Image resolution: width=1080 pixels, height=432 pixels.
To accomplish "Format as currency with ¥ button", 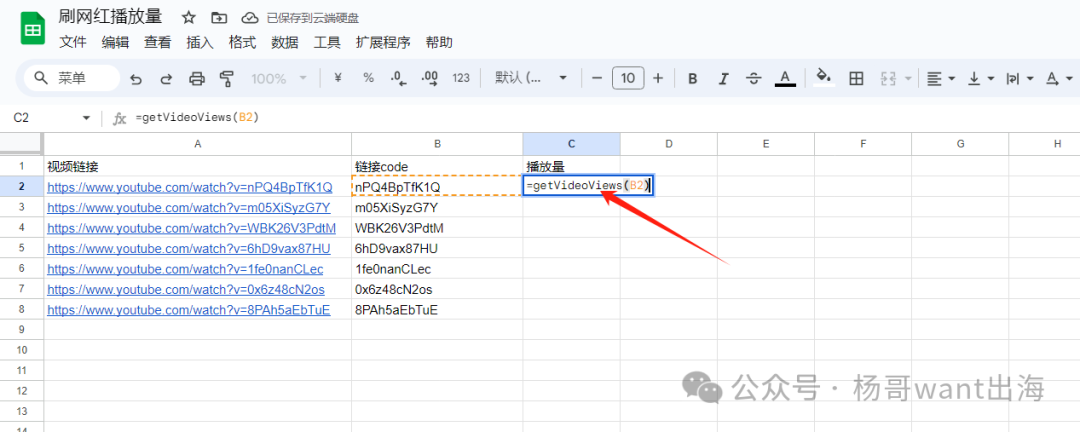I will [338, 79].
